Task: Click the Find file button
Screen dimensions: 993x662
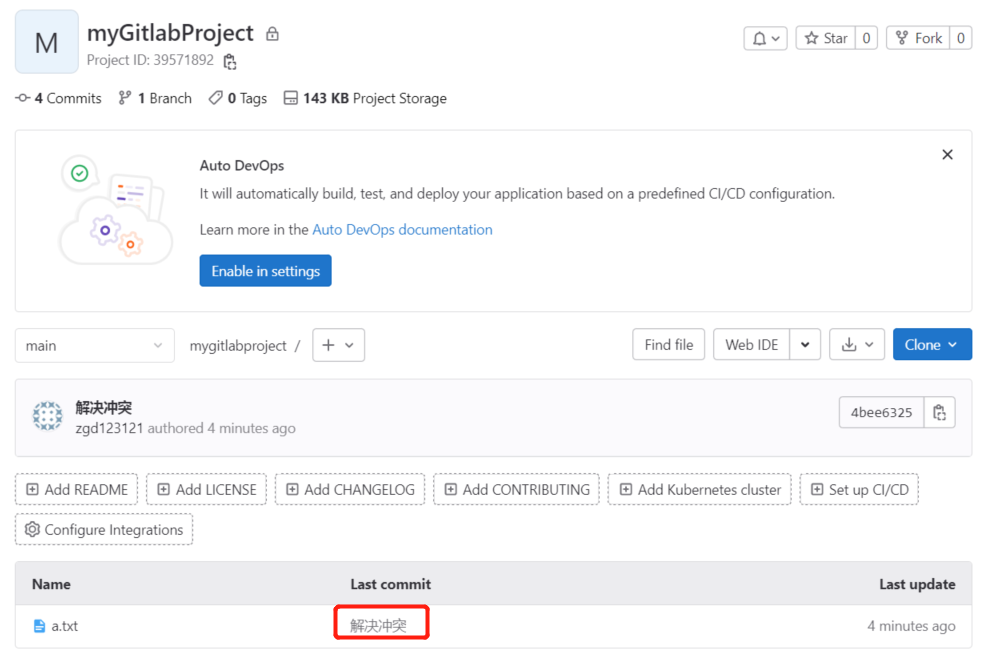Action: point(669,345)
